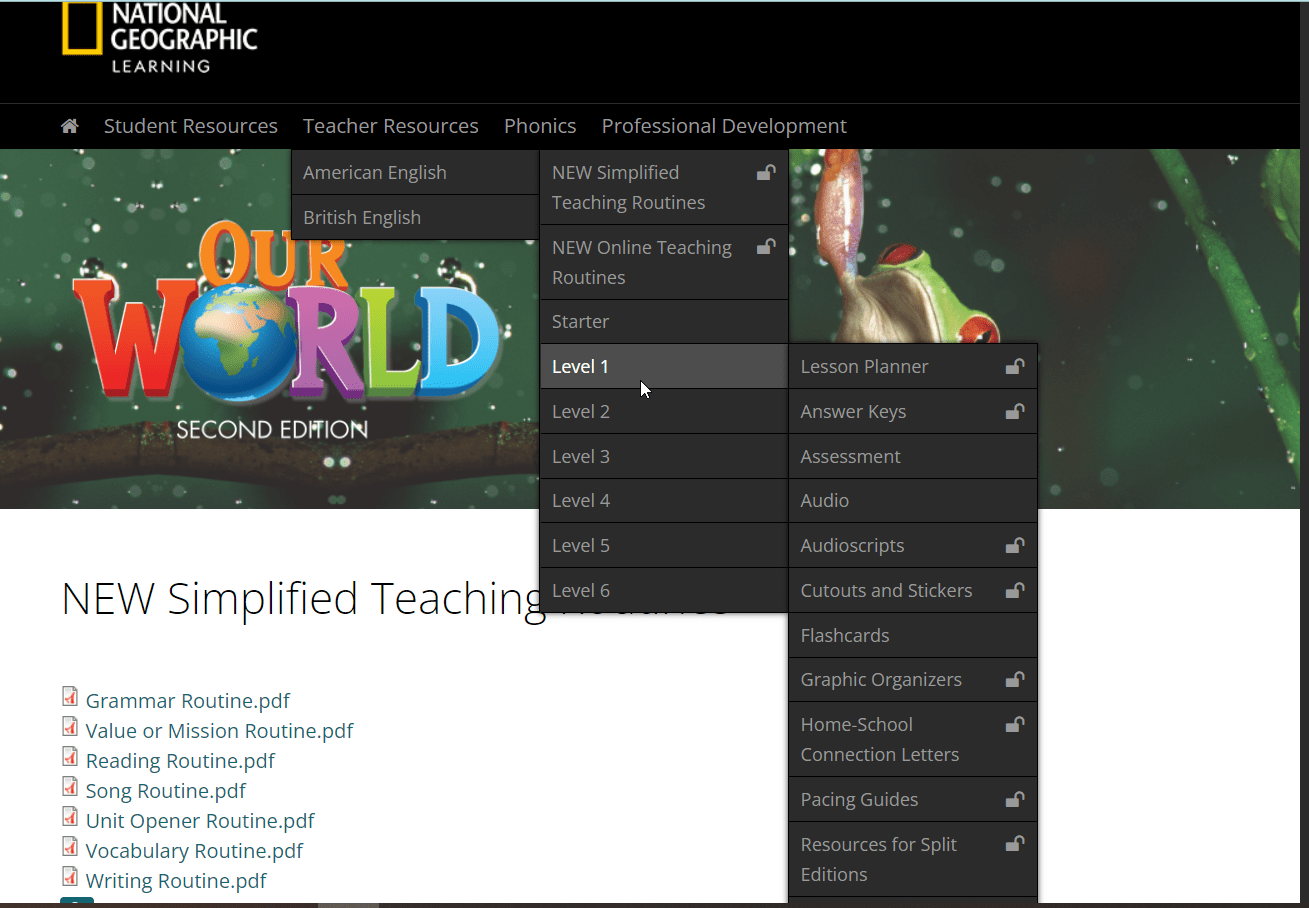Click the lock icon next to Answer Keys
The height and width of the screenshot is (908, 1309).
click(1014, 411)
